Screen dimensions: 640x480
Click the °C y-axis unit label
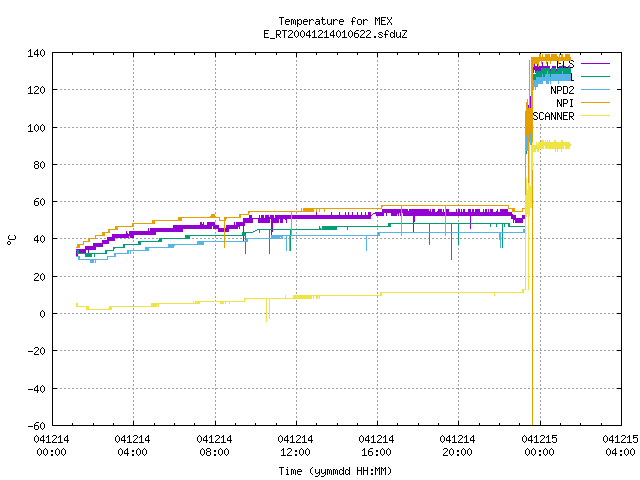coord(12,240)
